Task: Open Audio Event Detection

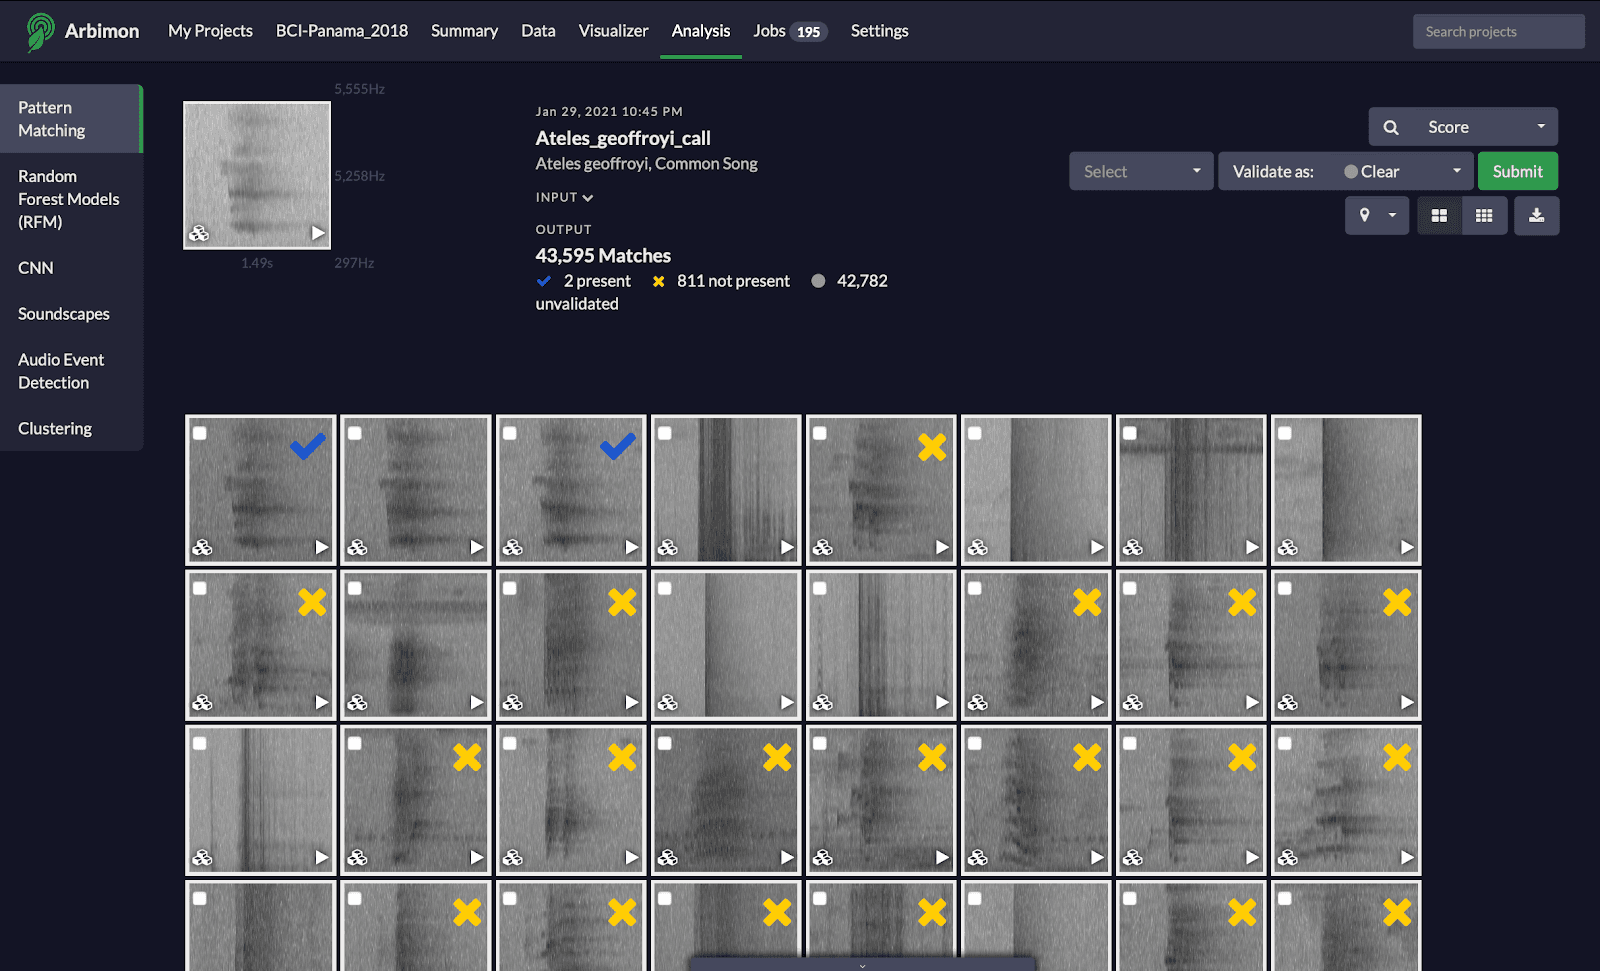Action: (x=71, y=371)
